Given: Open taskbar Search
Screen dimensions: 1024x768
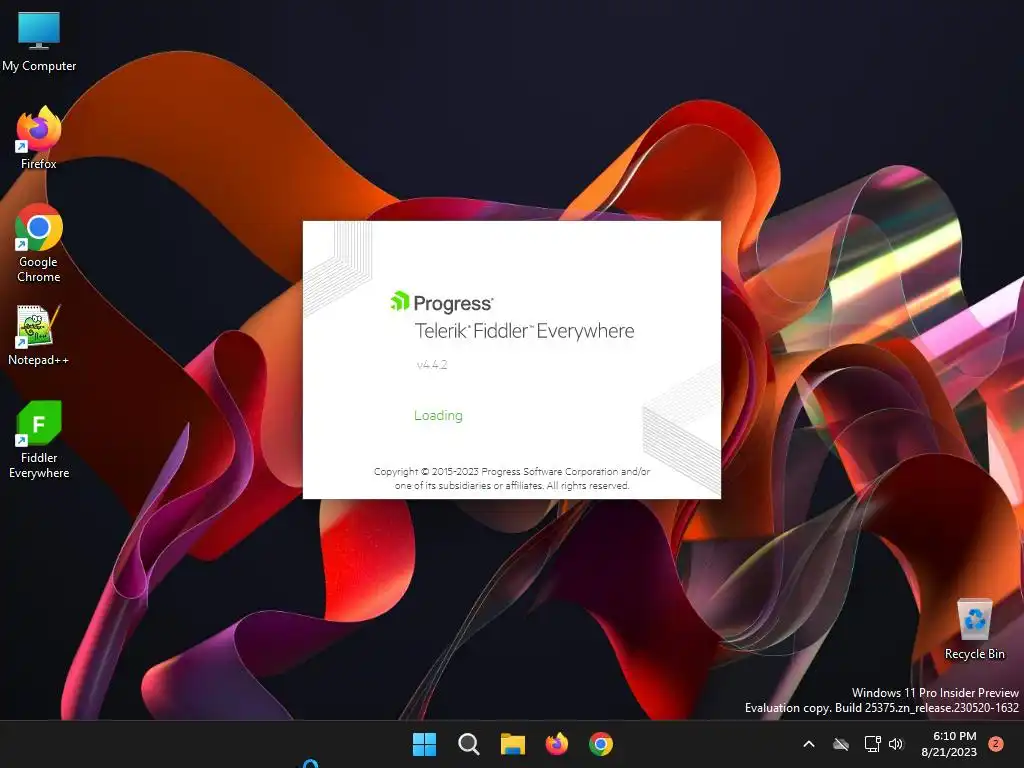Looking at the screenshot, I should point(468,744).
